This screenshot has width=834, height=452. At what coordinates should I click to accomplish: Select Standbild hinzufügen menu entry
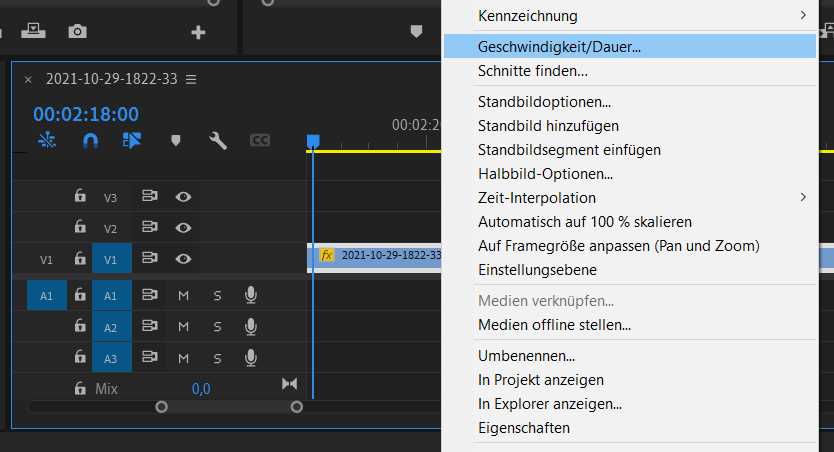pos(548,126)
